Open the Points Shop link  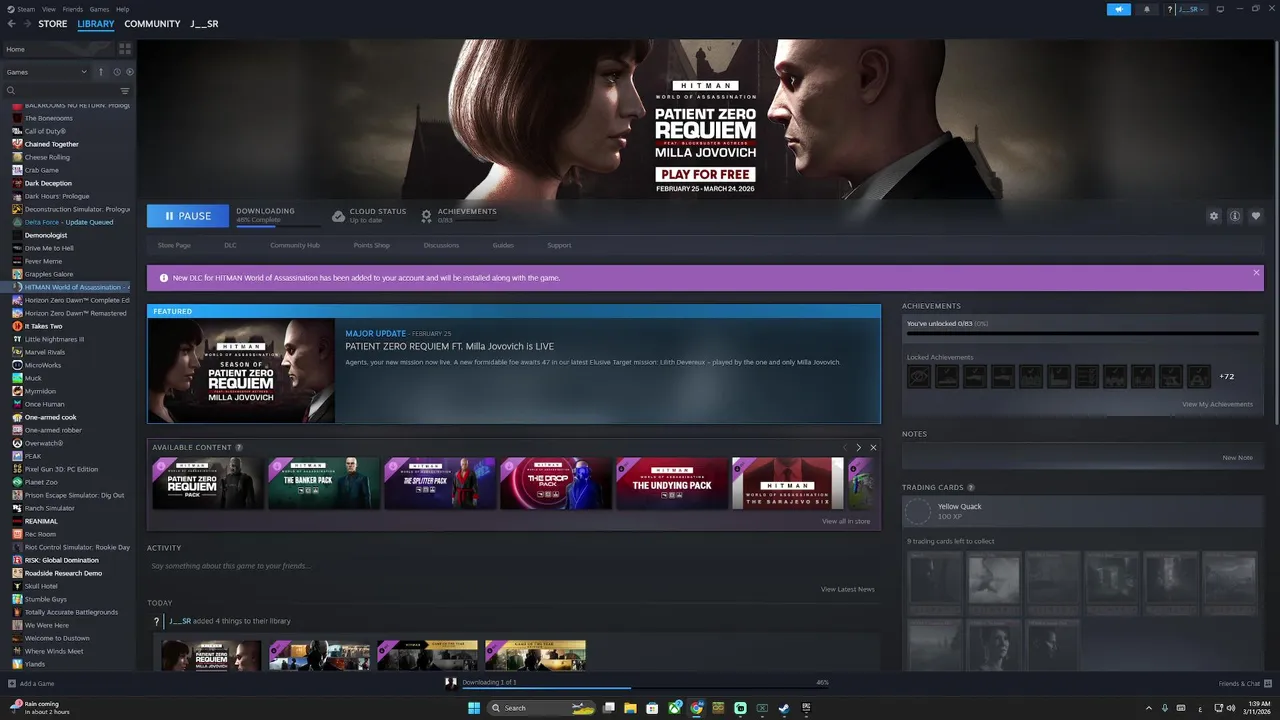tap(371, 245)
